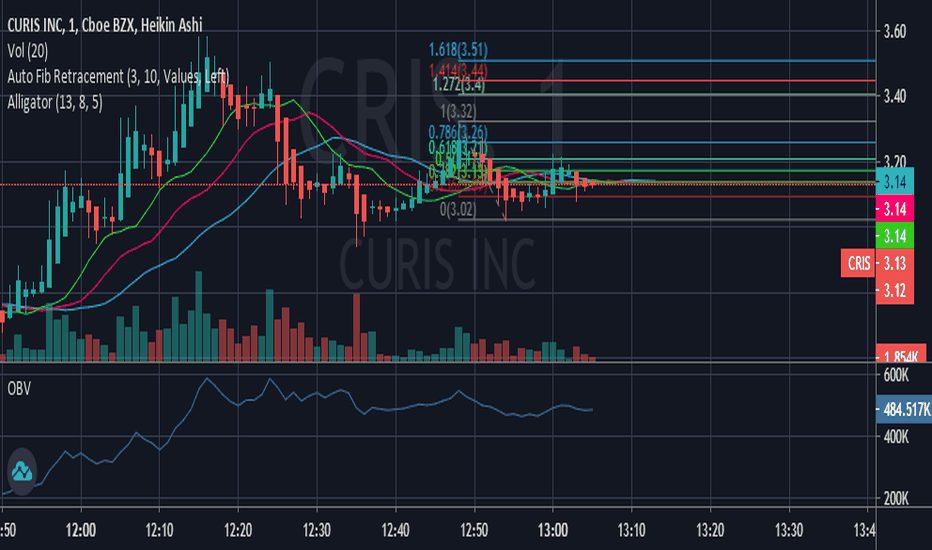Click the pink 3.14 price label
The image size is (932, 550).
(895, 209)
